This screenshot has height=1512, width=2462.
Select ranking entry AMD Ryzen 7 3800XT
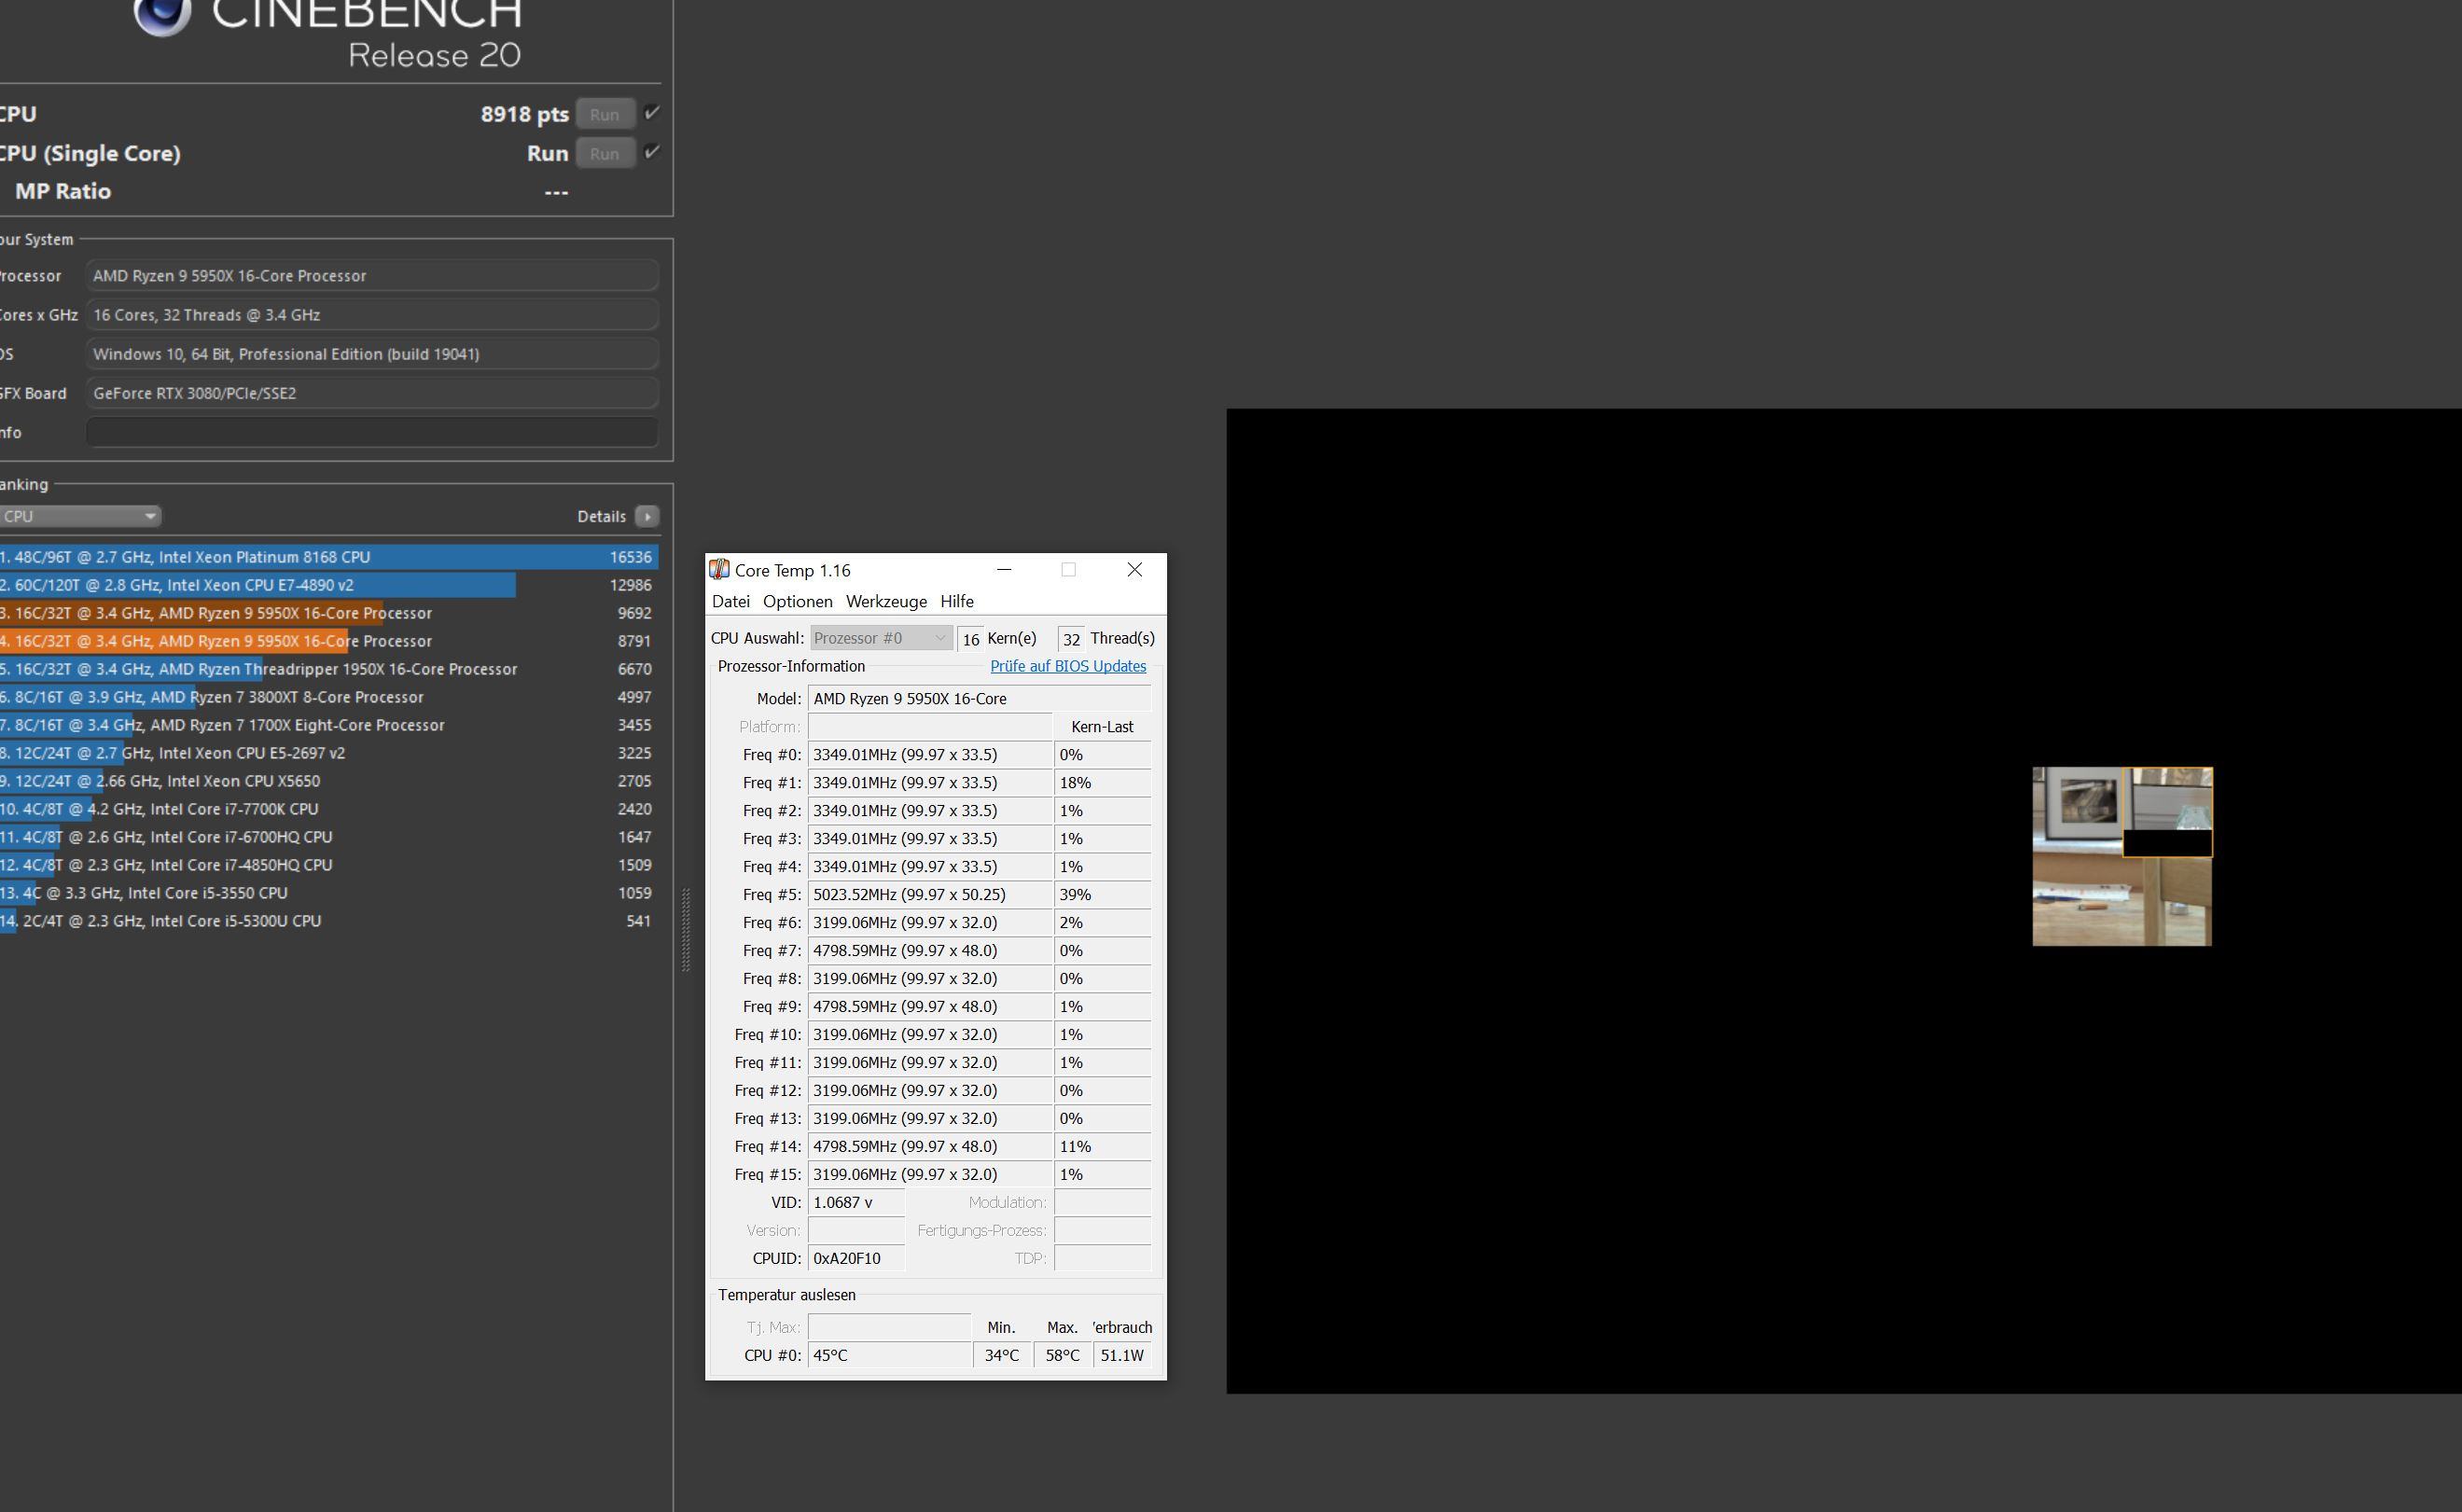coord(329,697)
